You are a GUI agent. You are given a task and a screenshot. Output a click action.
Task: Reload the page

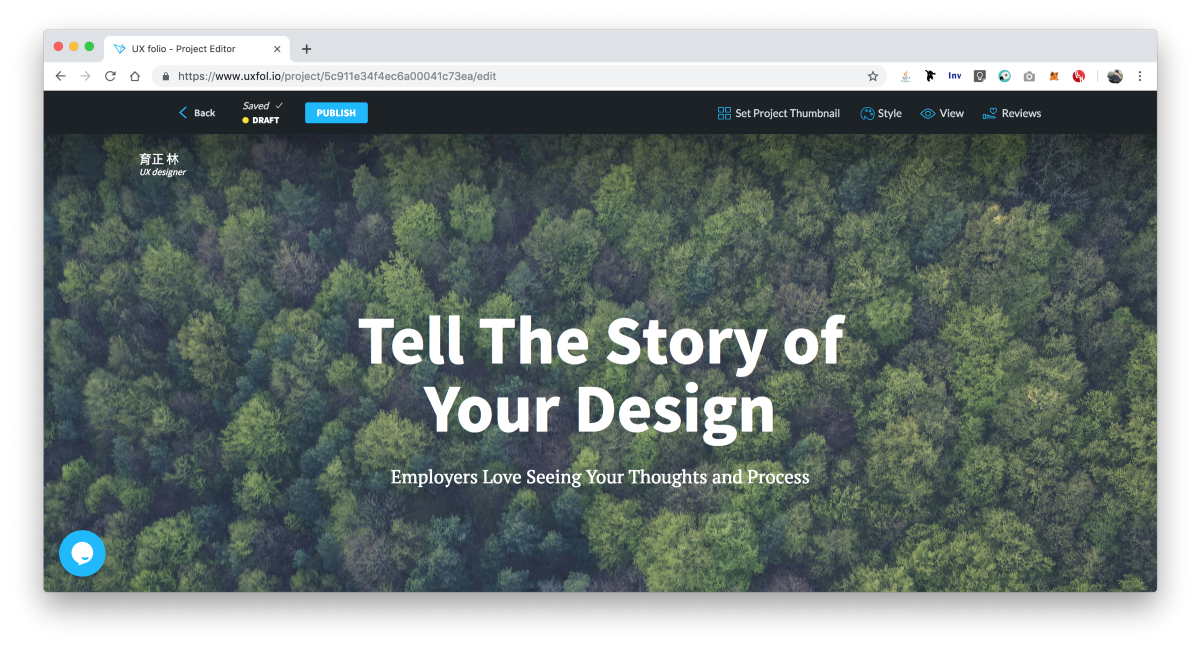pos(110,76)
